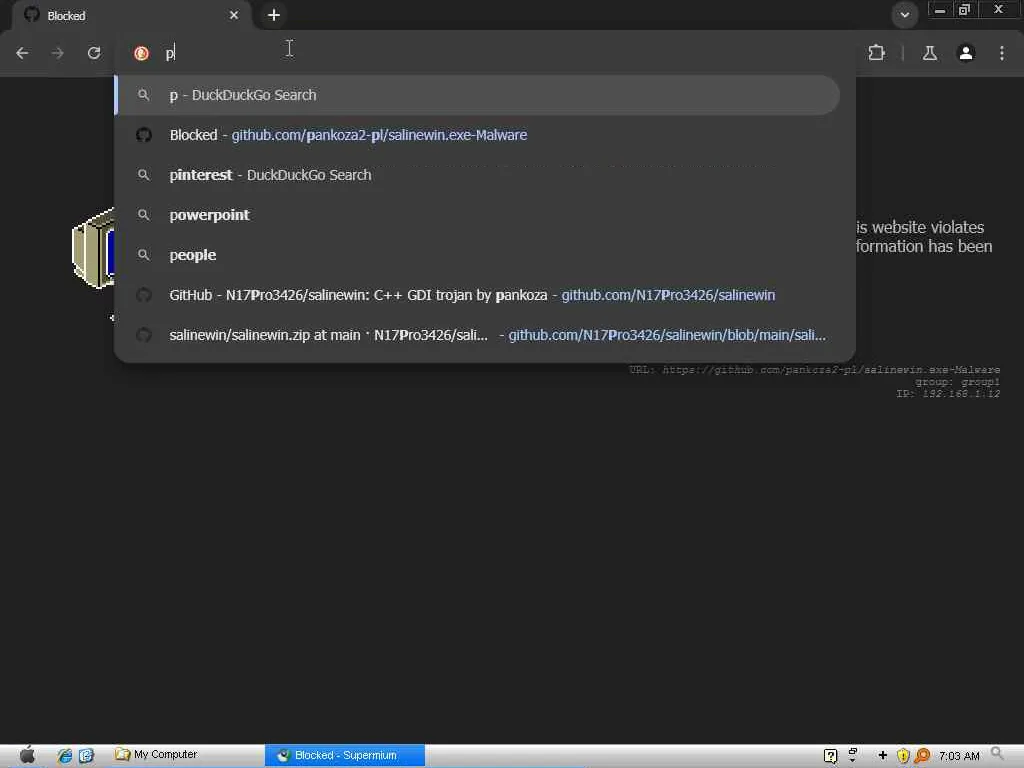Click the second quick launch icon after Internet Explorer
The width and height of the screenshot is (1024, 768).
(86, 756)
